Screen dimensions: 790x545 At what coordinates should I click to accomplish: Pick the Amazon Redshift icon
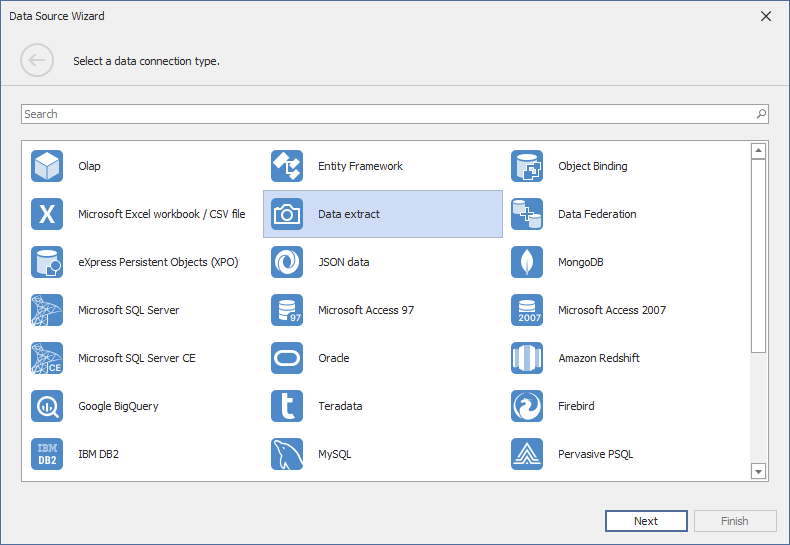click(526, 358)
